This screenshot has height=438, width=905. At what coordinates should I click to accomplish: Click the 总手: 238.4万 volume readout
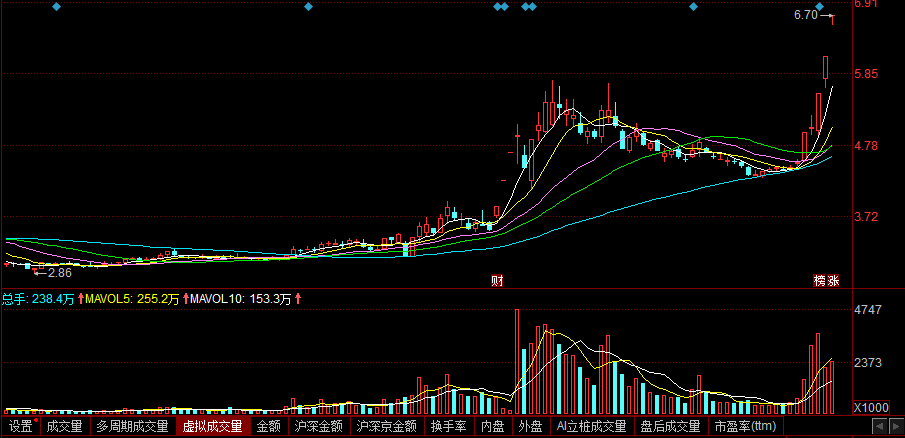point(38,299)
